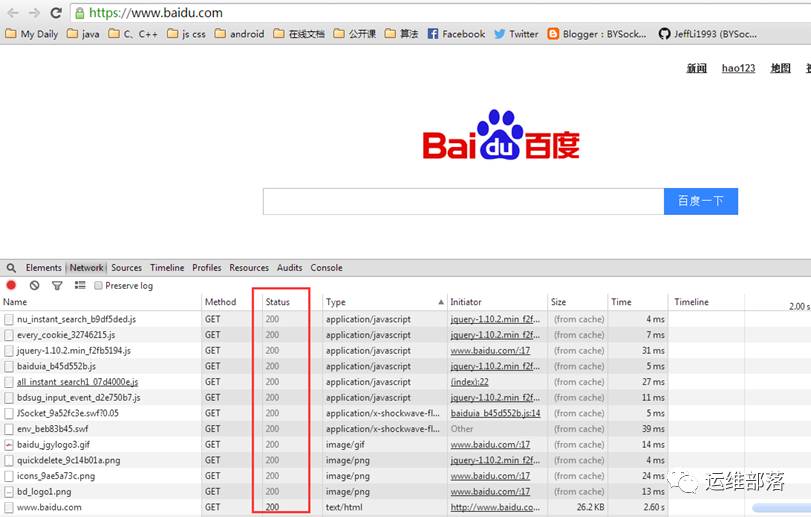Click the Status column header
Viewport: 811px width, 517px height.
tap(278, 302)
